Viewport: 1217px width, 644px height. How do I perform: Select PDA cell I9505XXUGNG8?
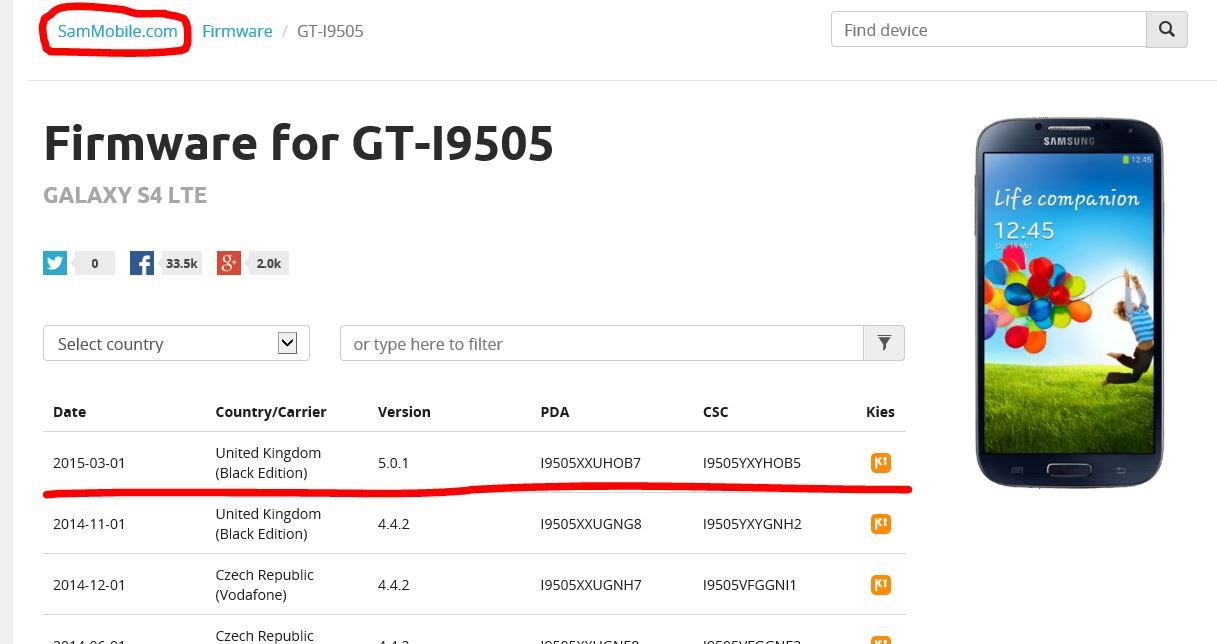pyautogui.click(x=591, y=524)
